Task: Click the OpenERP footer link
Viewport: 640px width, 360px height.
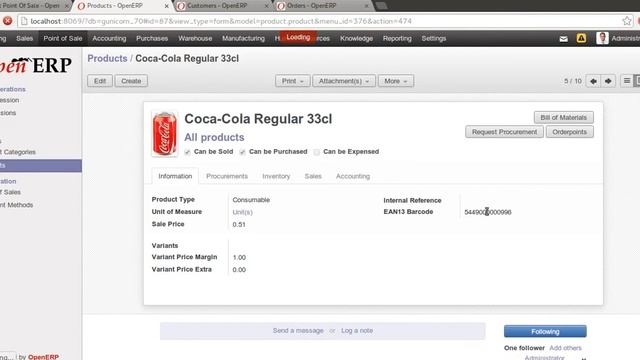Action: (x=43, y=357)
